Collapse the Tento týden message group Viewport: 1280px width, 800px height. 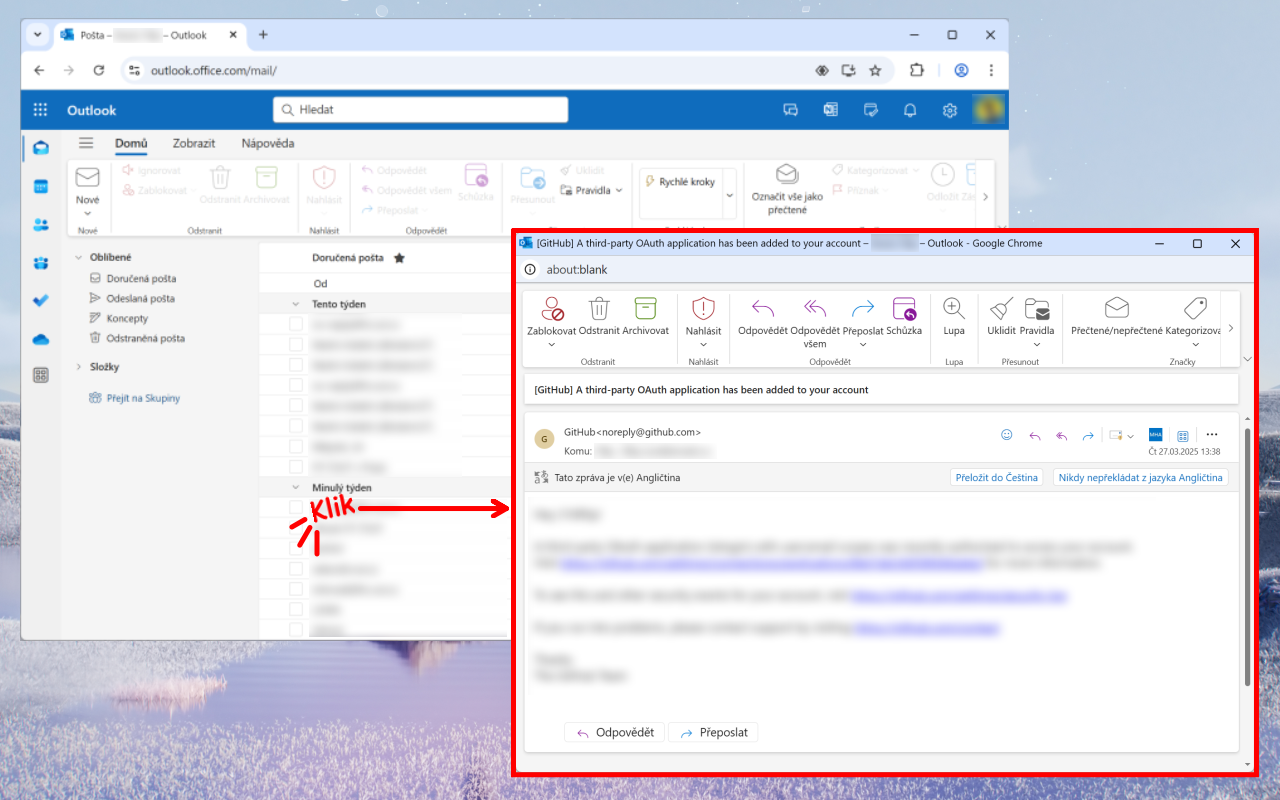tap(295, 304)
